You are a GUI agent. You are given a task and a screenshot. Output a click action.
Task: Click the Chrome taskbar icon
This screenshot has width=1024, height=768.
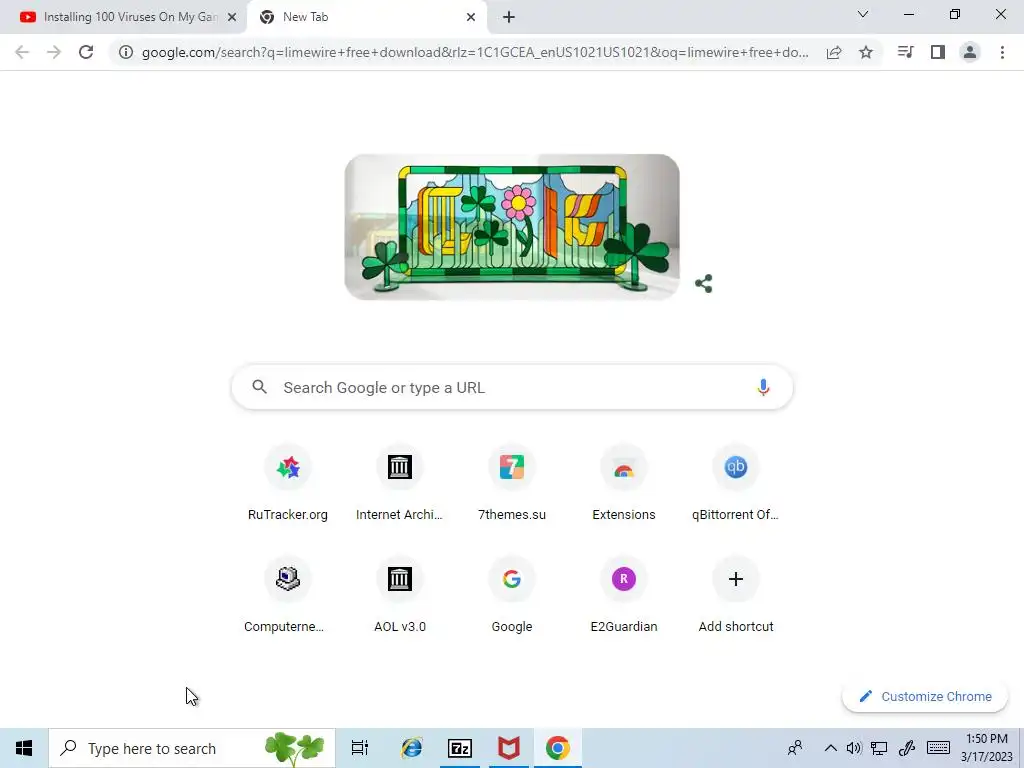pyautogui.click(x=557, y=748)
